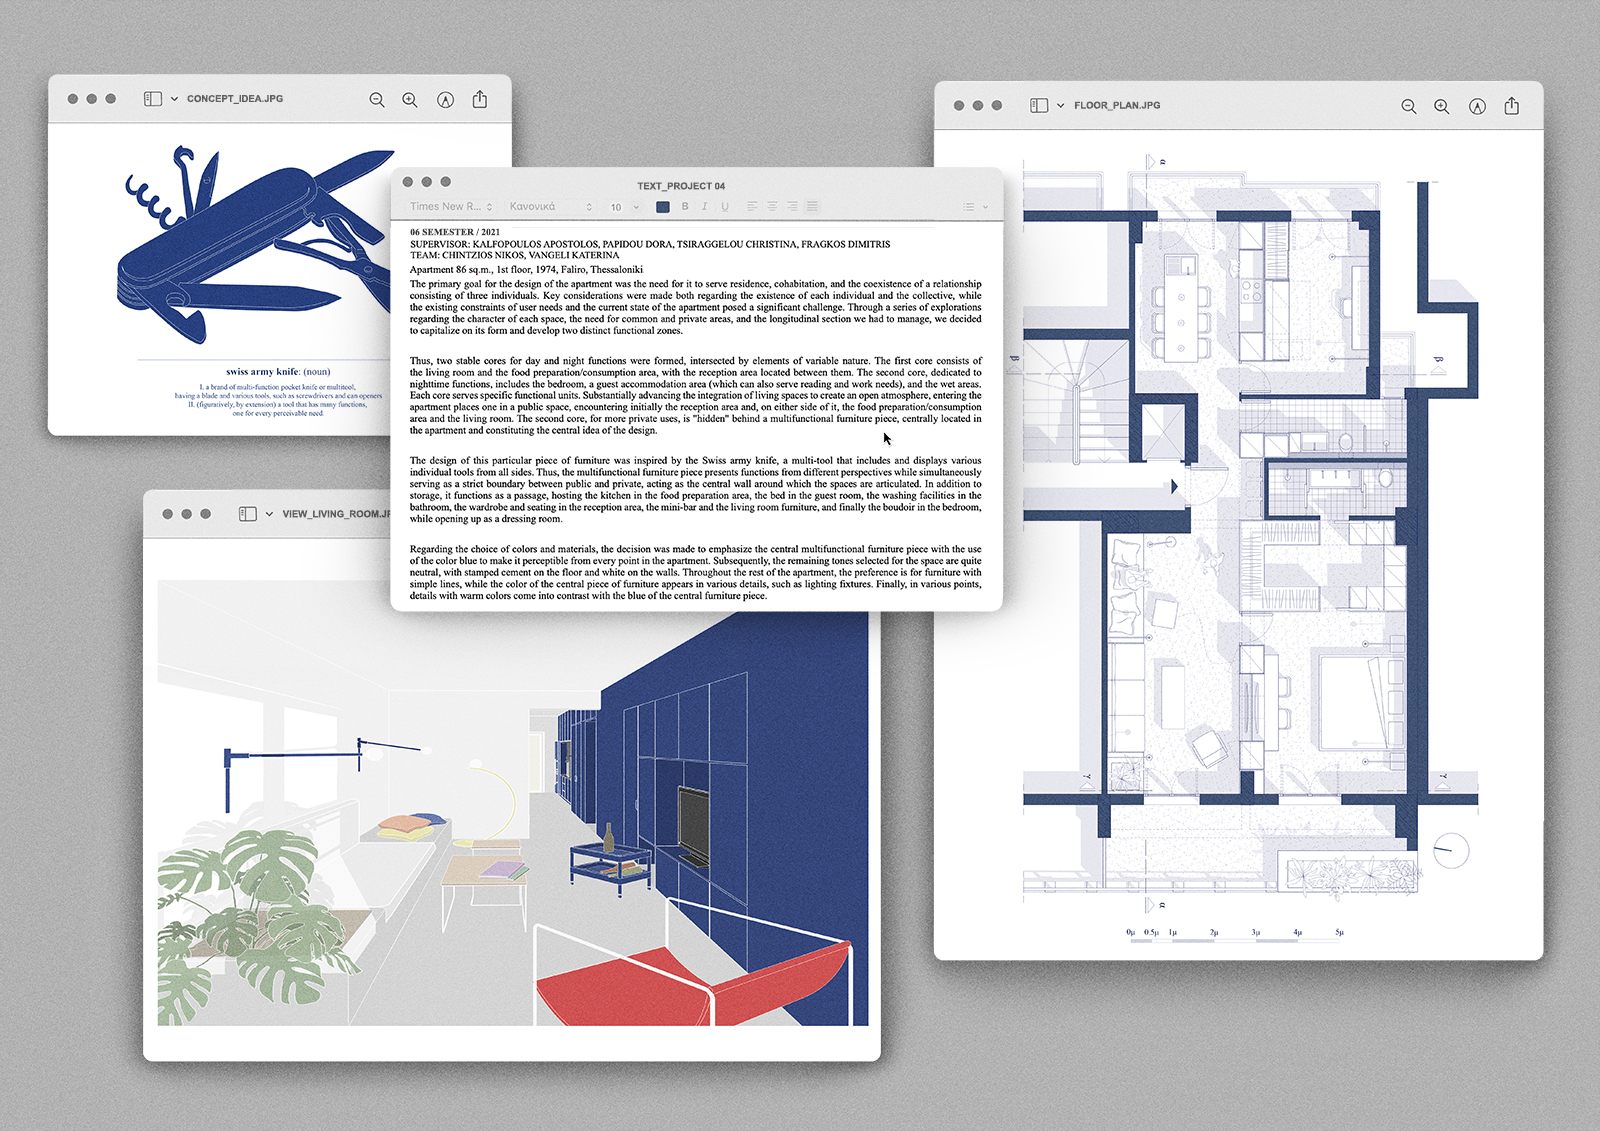Open the Times New Roman font dropdown
Screen dimensions: 1600x1131
(451, 207)
